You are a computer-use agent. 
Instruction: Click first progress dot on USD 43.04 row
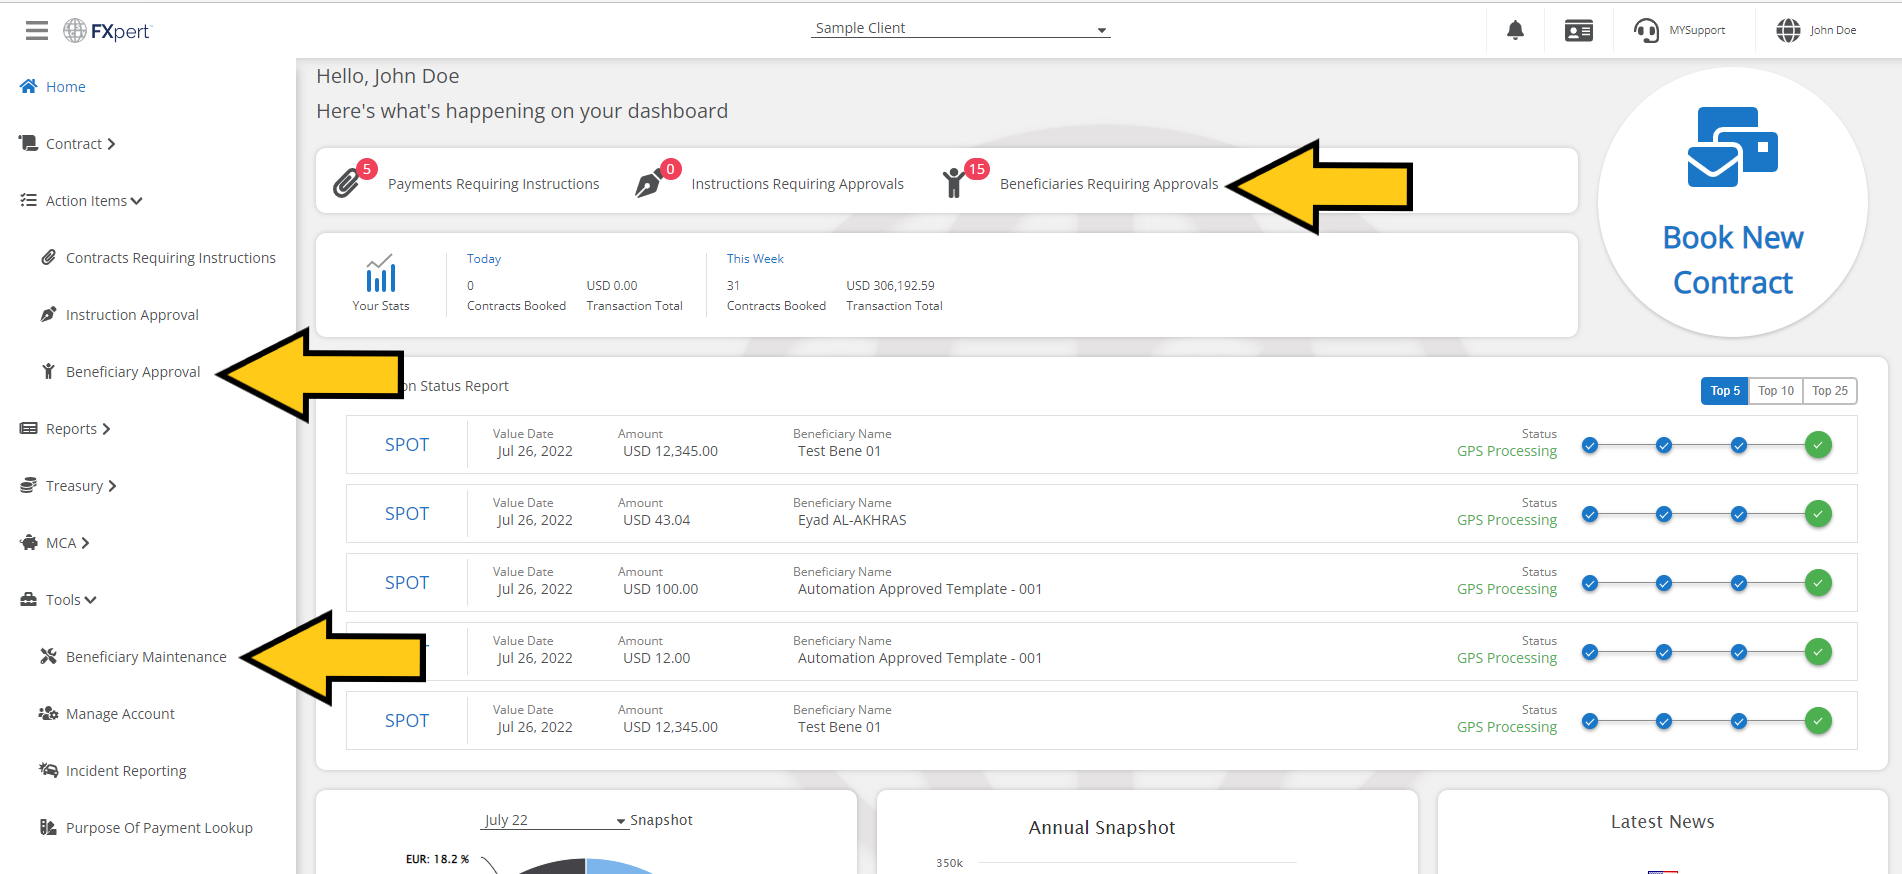tap(1590, 514)
